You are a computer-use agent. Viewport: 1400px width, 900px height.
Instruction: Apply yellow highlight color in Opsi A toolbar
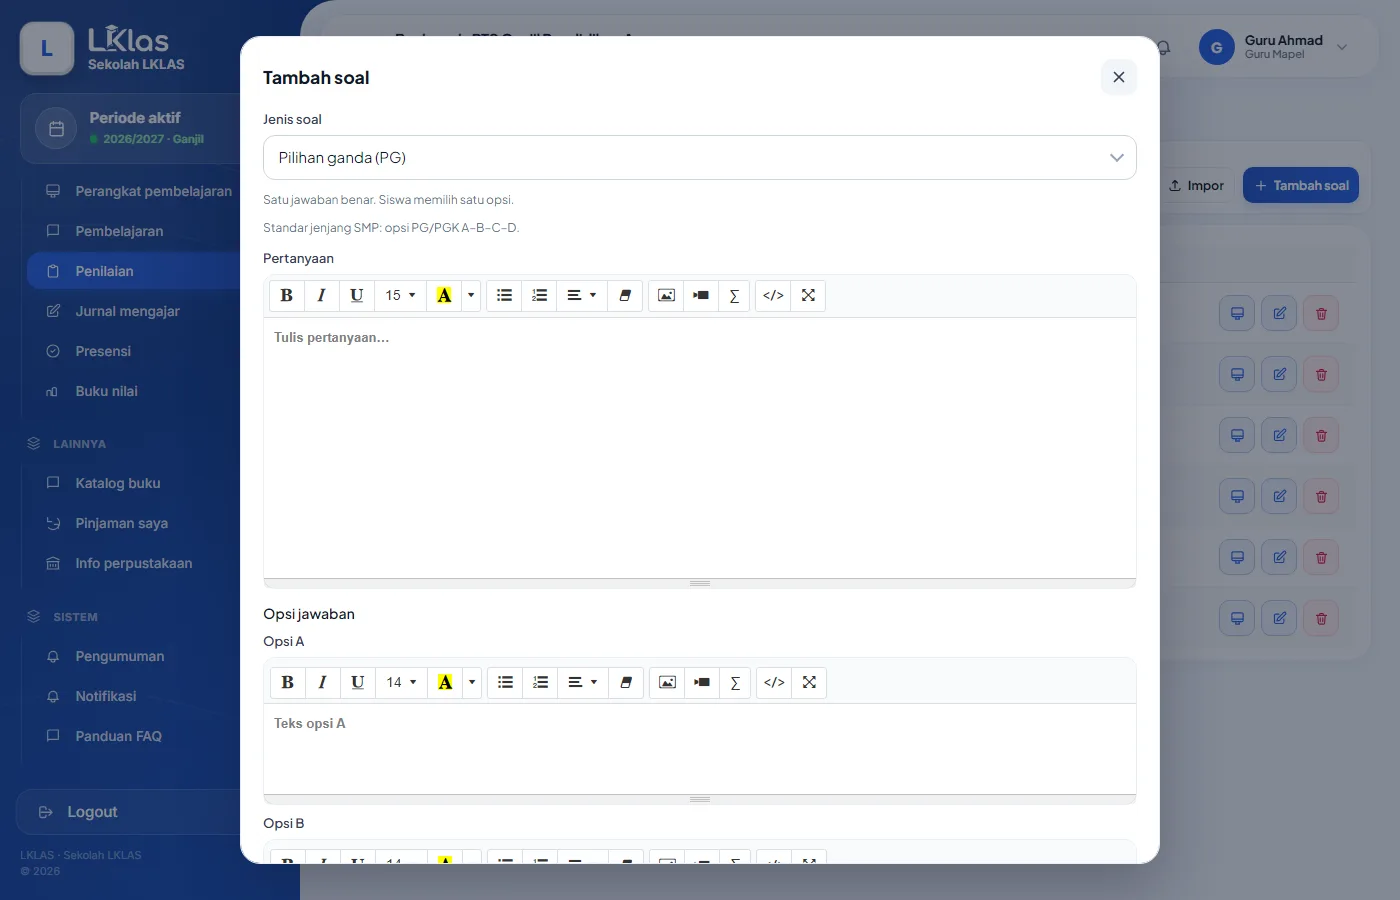445,682
